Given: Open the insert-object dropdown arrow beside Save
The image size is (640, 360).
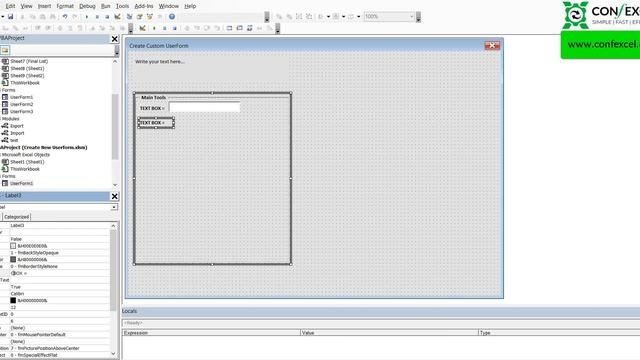Looking at the screenshot, I should 2,17.
